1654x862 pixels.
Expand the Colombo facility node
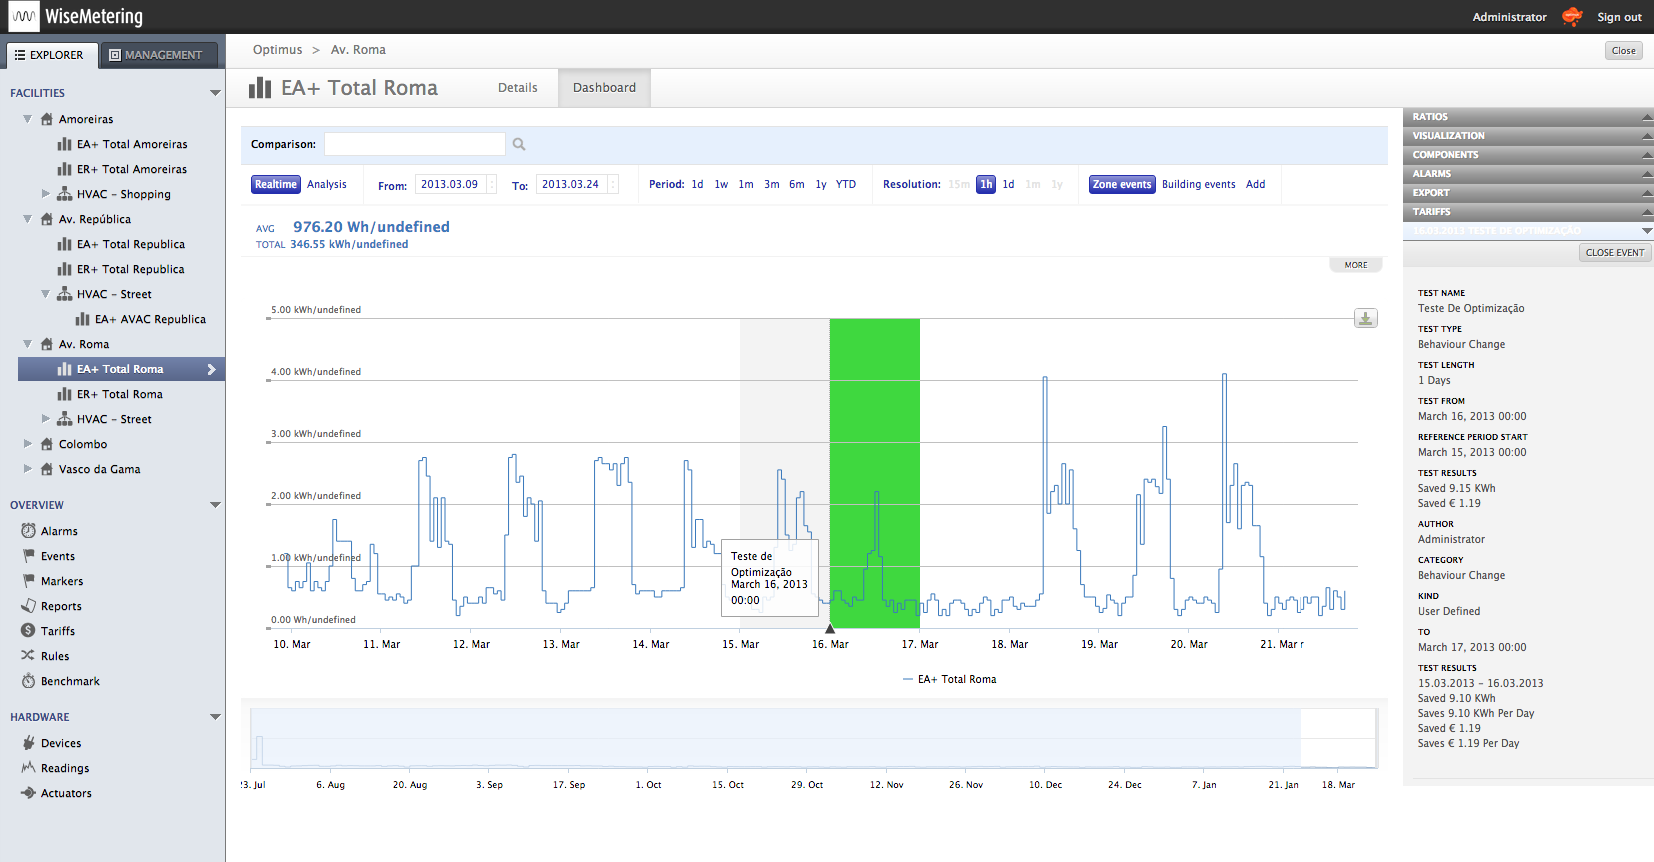click(x=28, y=444)
